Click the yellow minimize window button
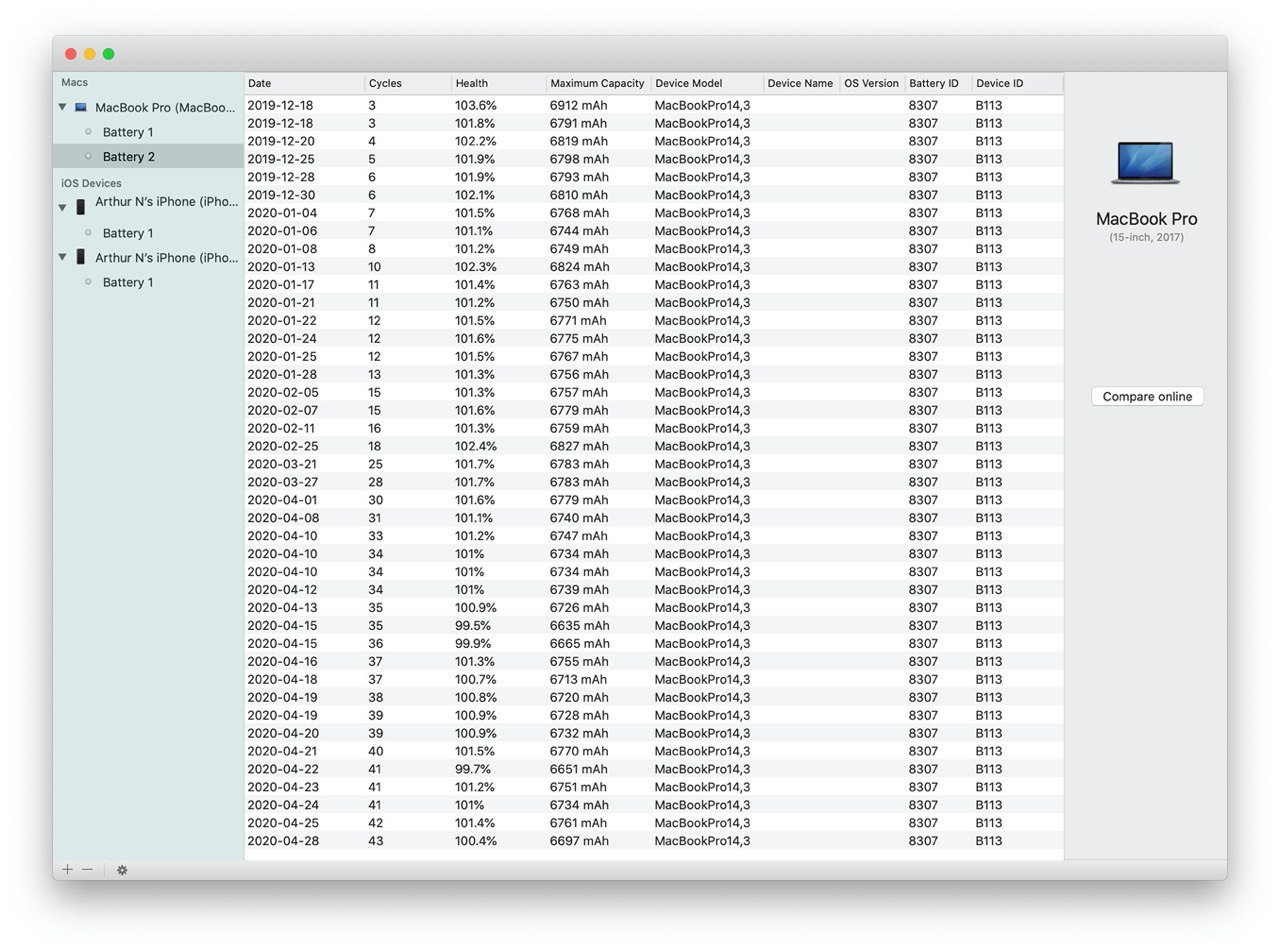The width and height of the screenshot is (1280, 950). coord(90,54)
